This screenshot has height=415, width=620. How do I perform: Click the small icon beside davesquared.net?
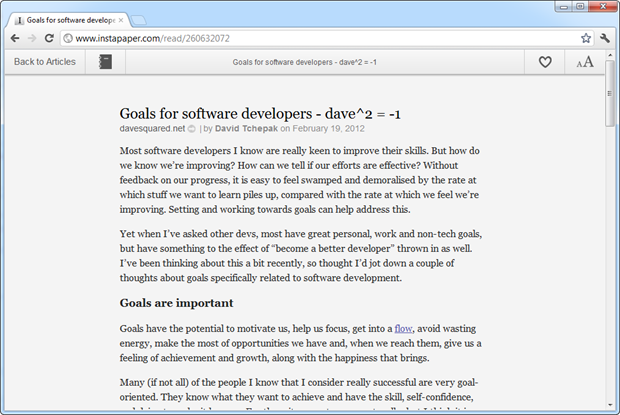191,129
